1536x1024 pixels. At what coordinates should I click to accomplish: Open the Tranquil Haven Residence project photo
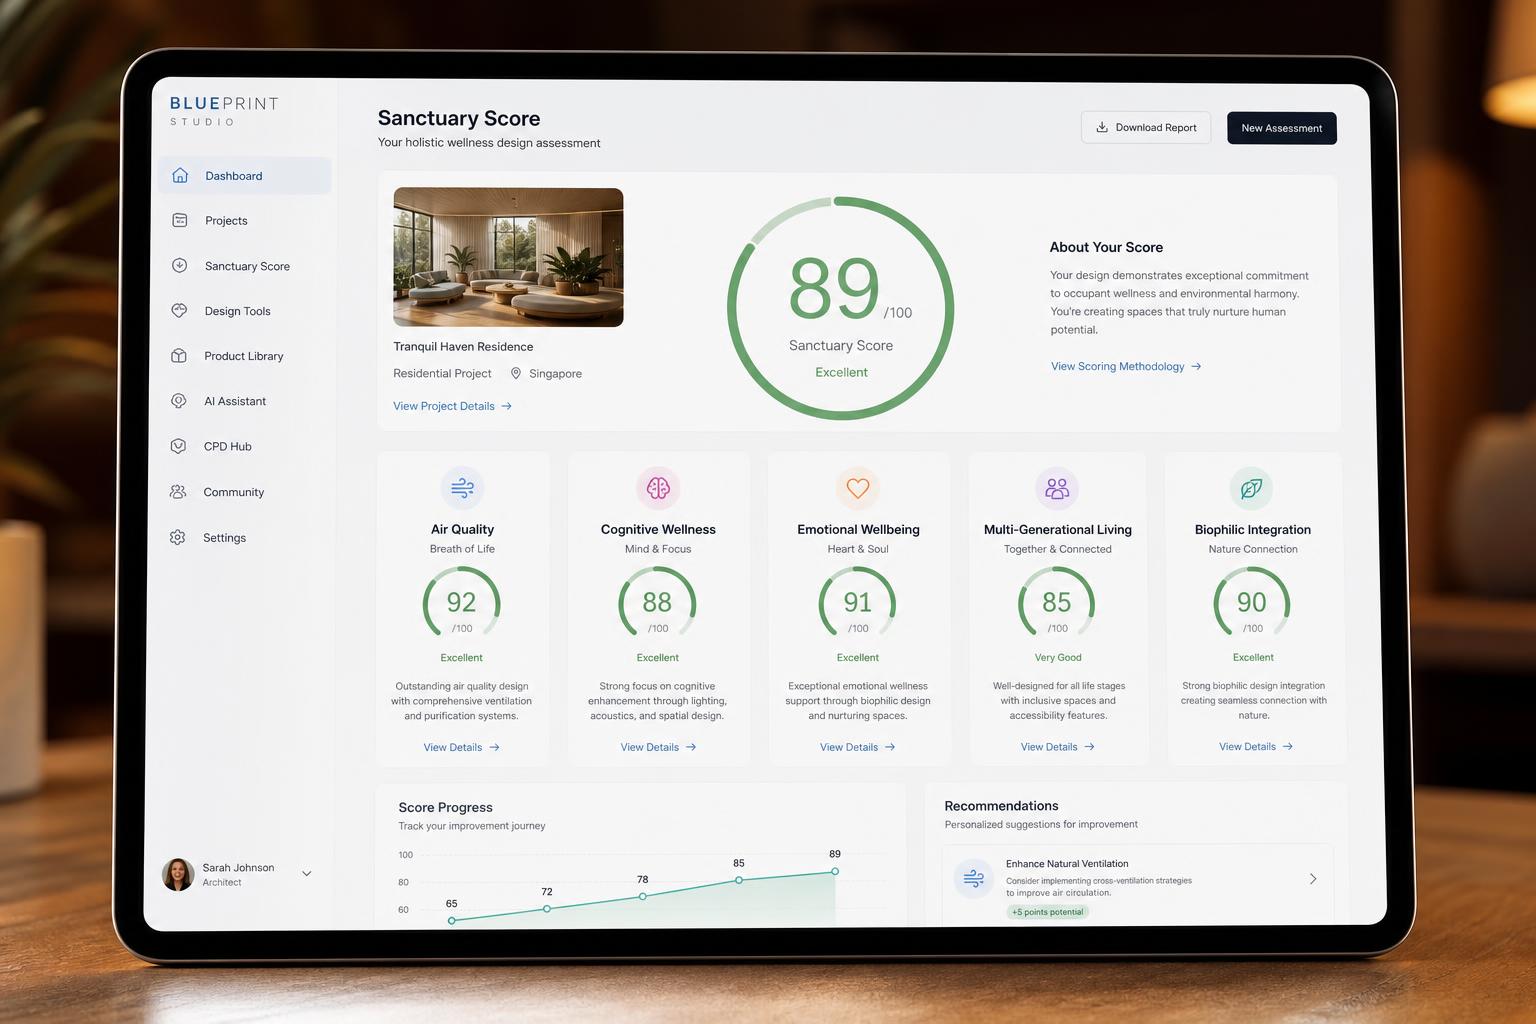pos(508,257)
